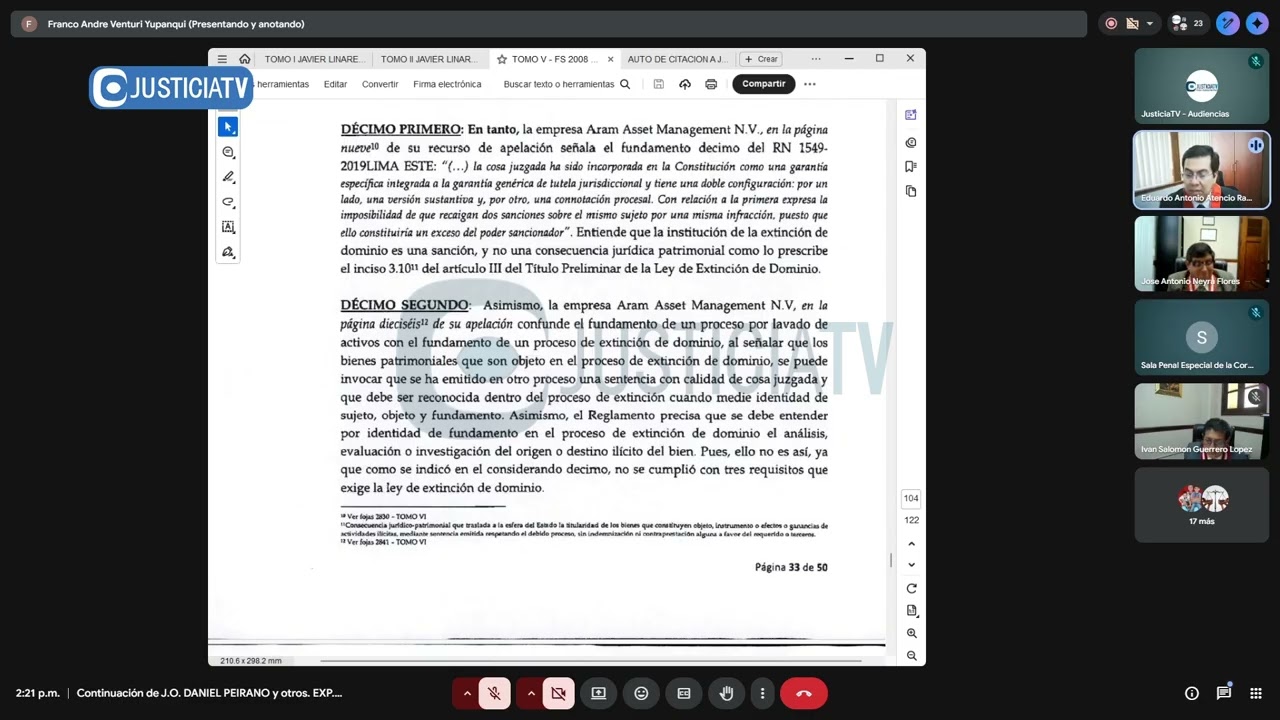Select Ivan Salomon Guerrero Lopez video tile
The width and height of the screenshot is (1280, 720).
[1202, 421]
